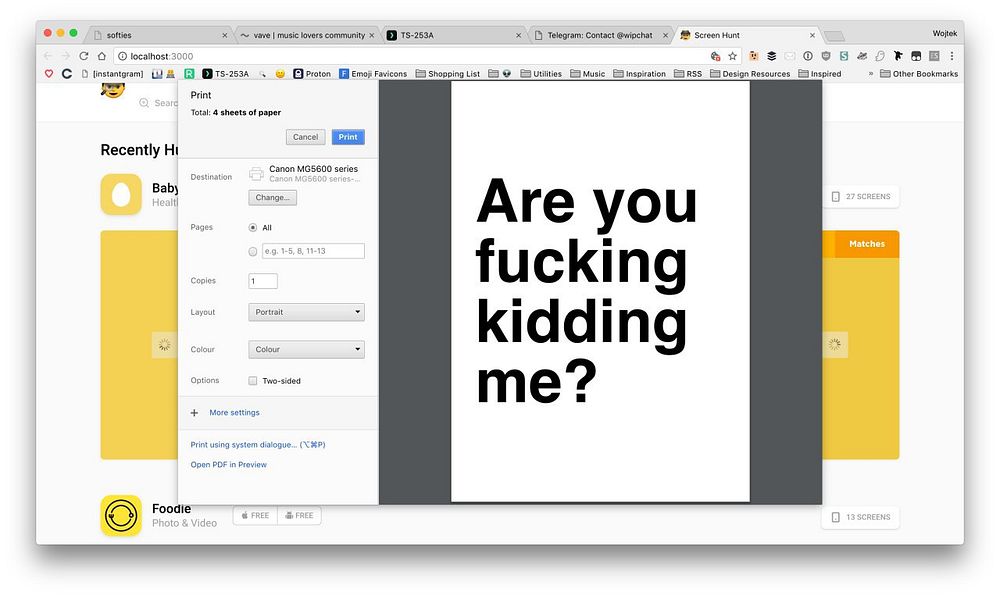Click the Emoji Favicons bookmark icon
This screenshot has height=596, width=1000.
tap(344, 74)
